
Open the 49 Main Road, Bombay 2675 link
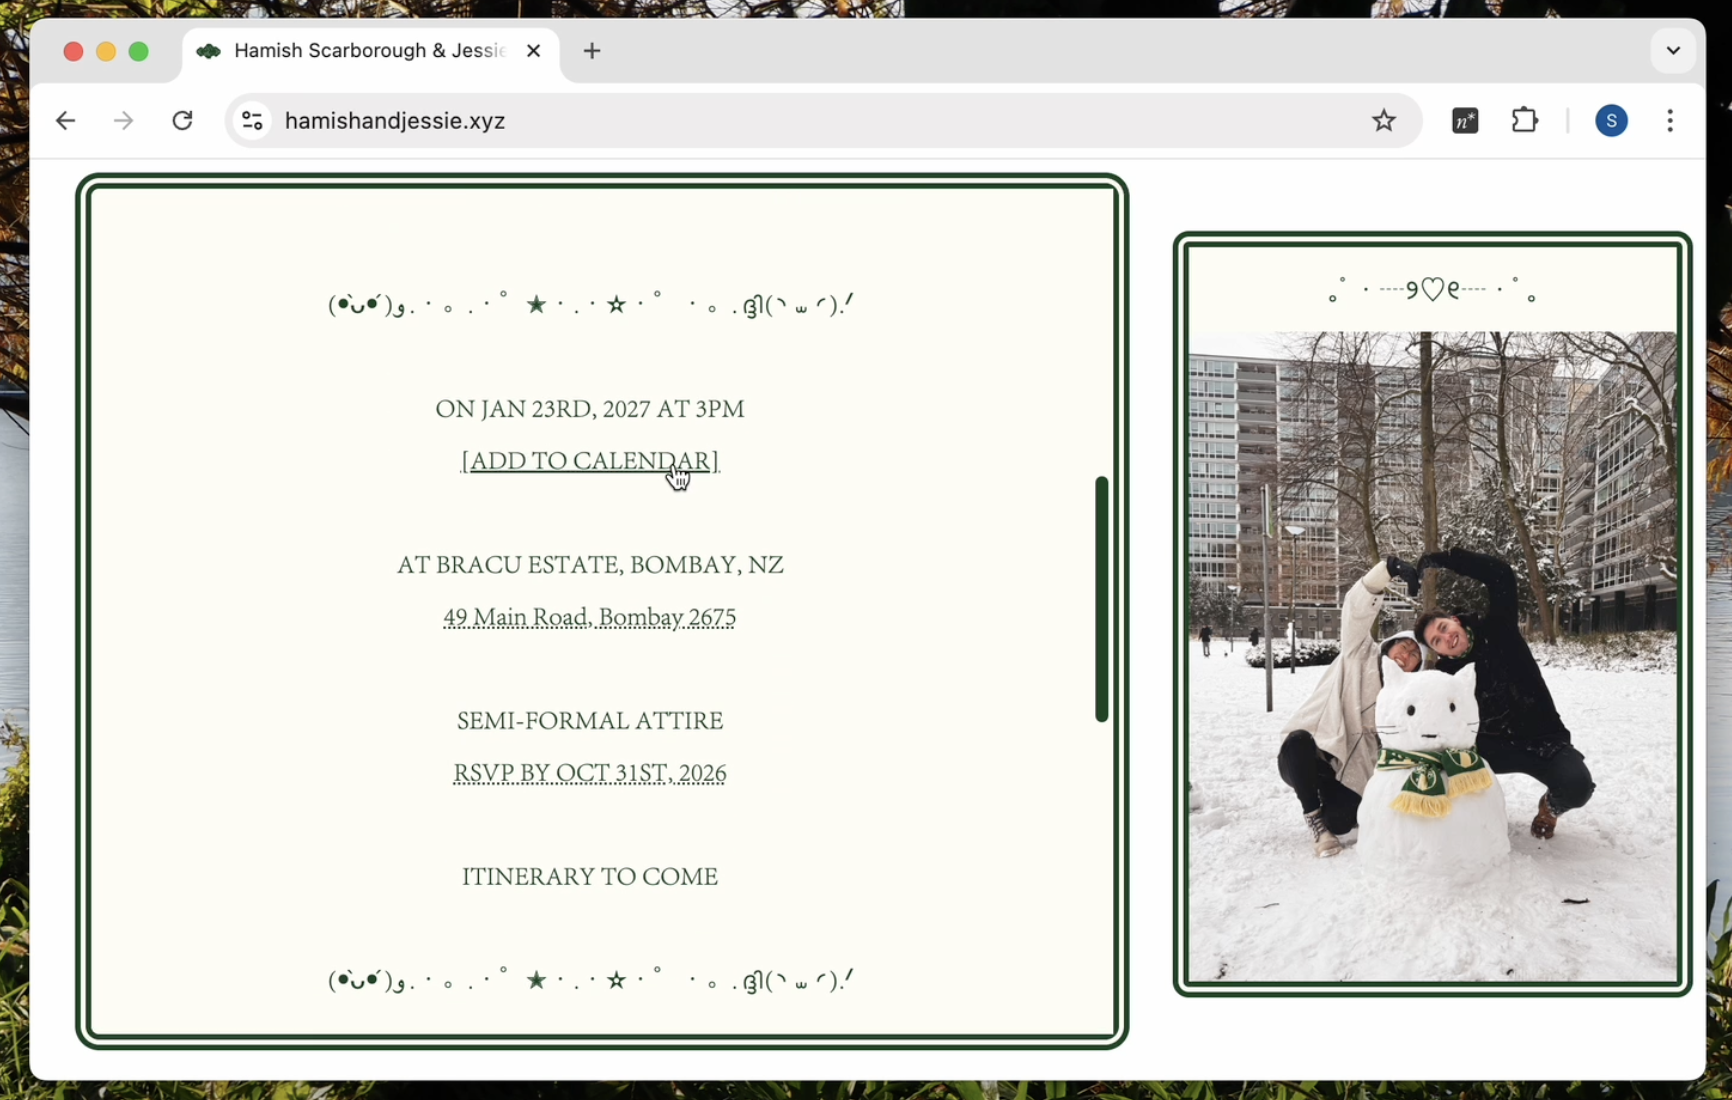pyautogui.click(x=590, y=618)
